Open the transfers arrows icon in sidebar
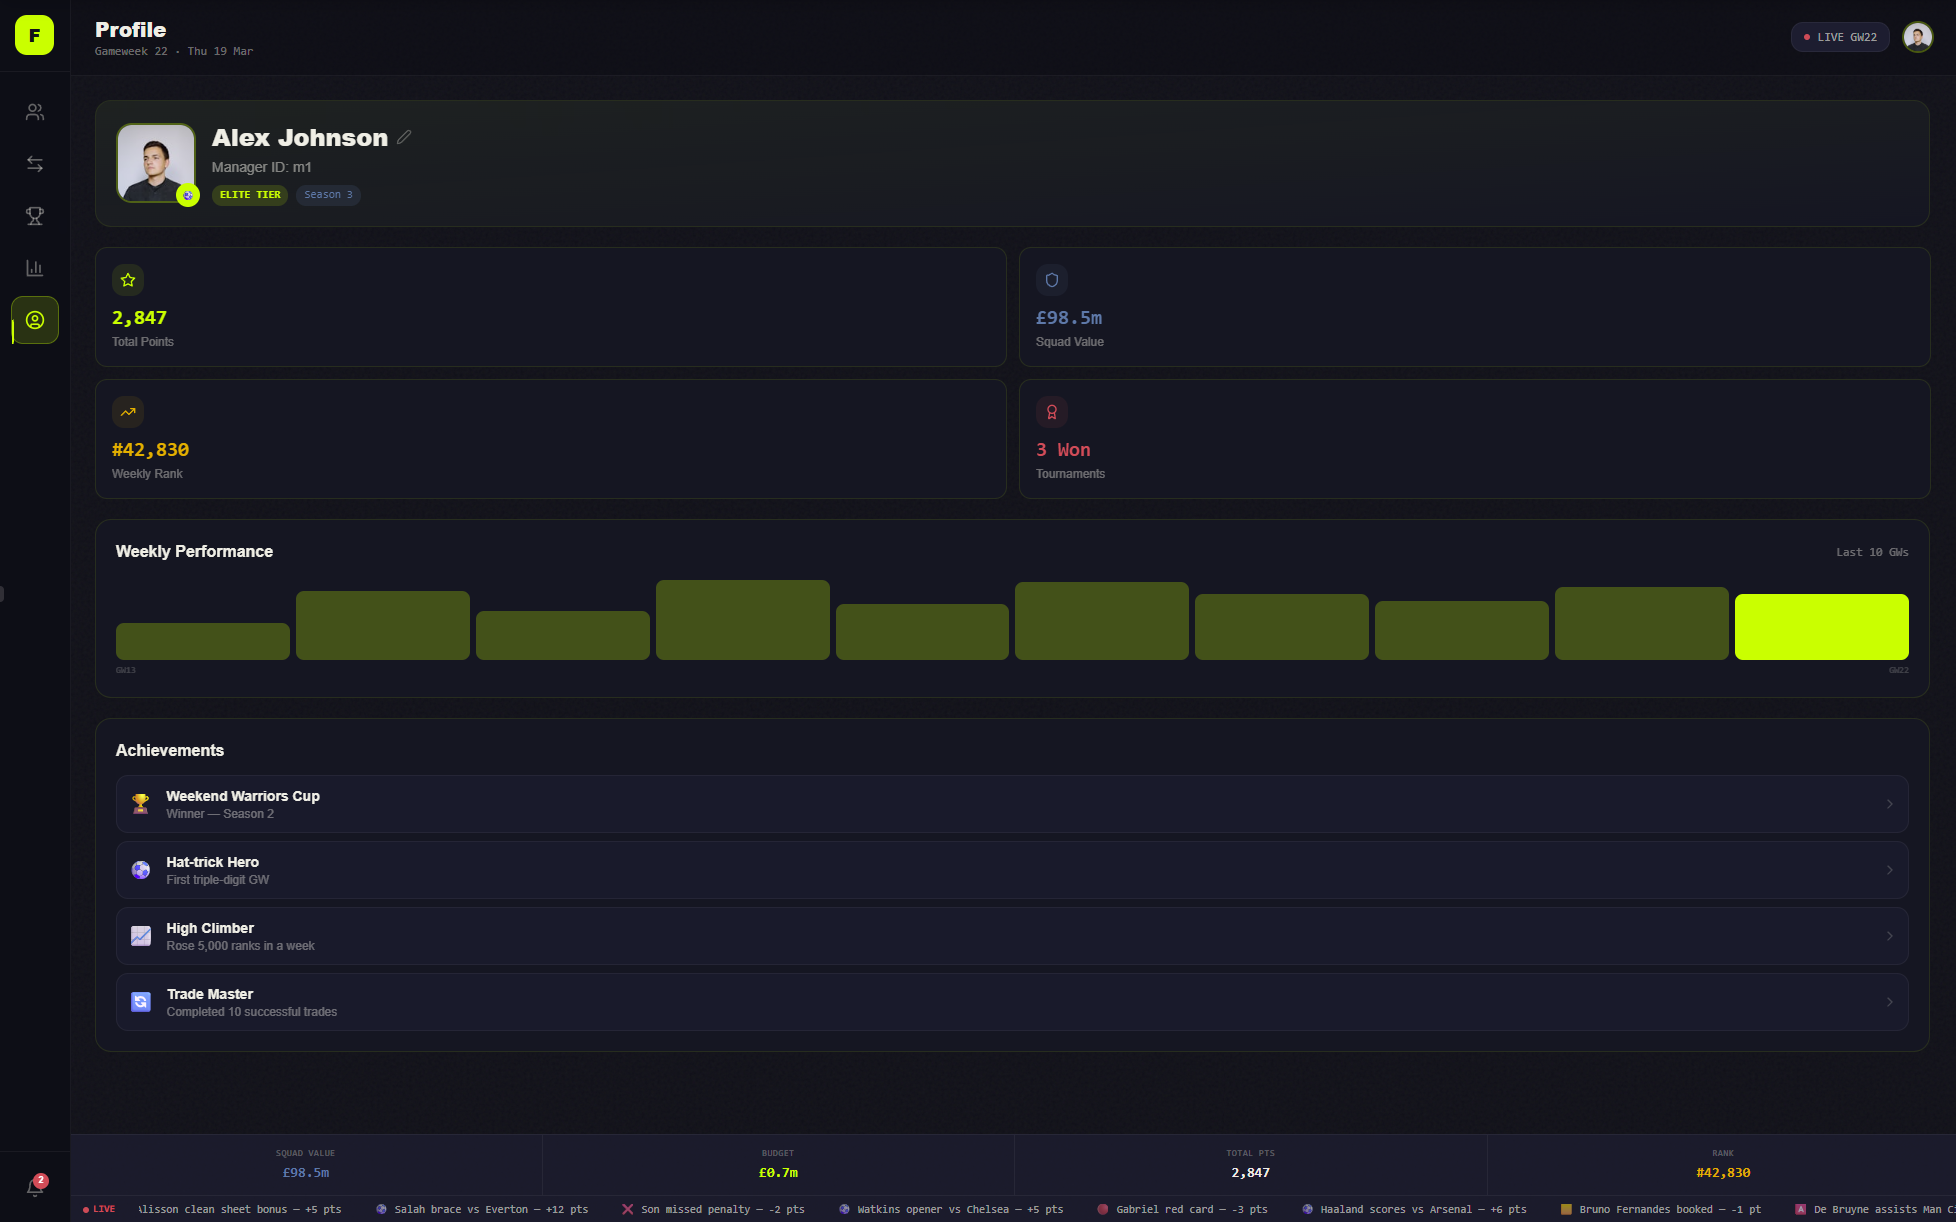 coord(35,164)
